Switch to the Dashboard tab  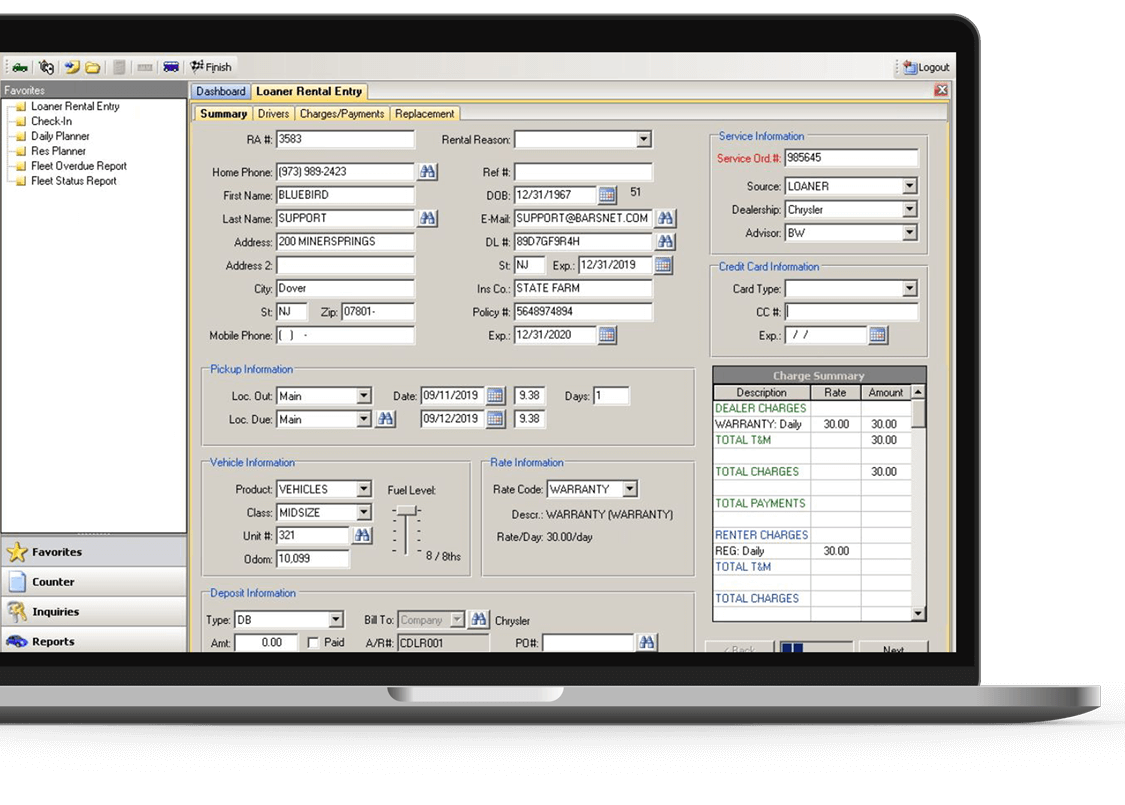click(220, 91)
